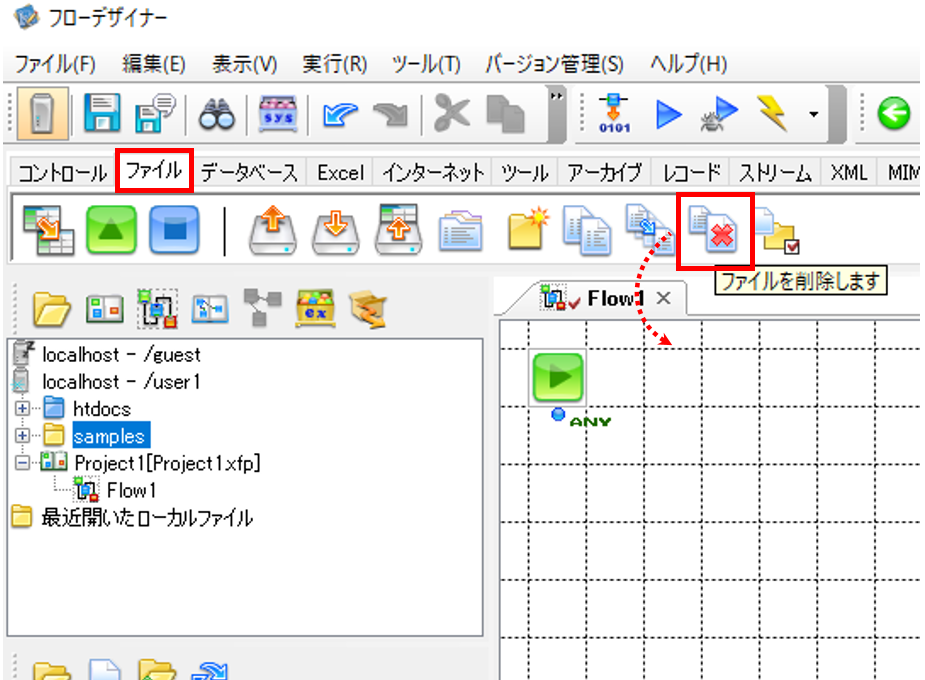Click the gray node tree icon
This screenshot has height=680, width=925.
[262, 307]
